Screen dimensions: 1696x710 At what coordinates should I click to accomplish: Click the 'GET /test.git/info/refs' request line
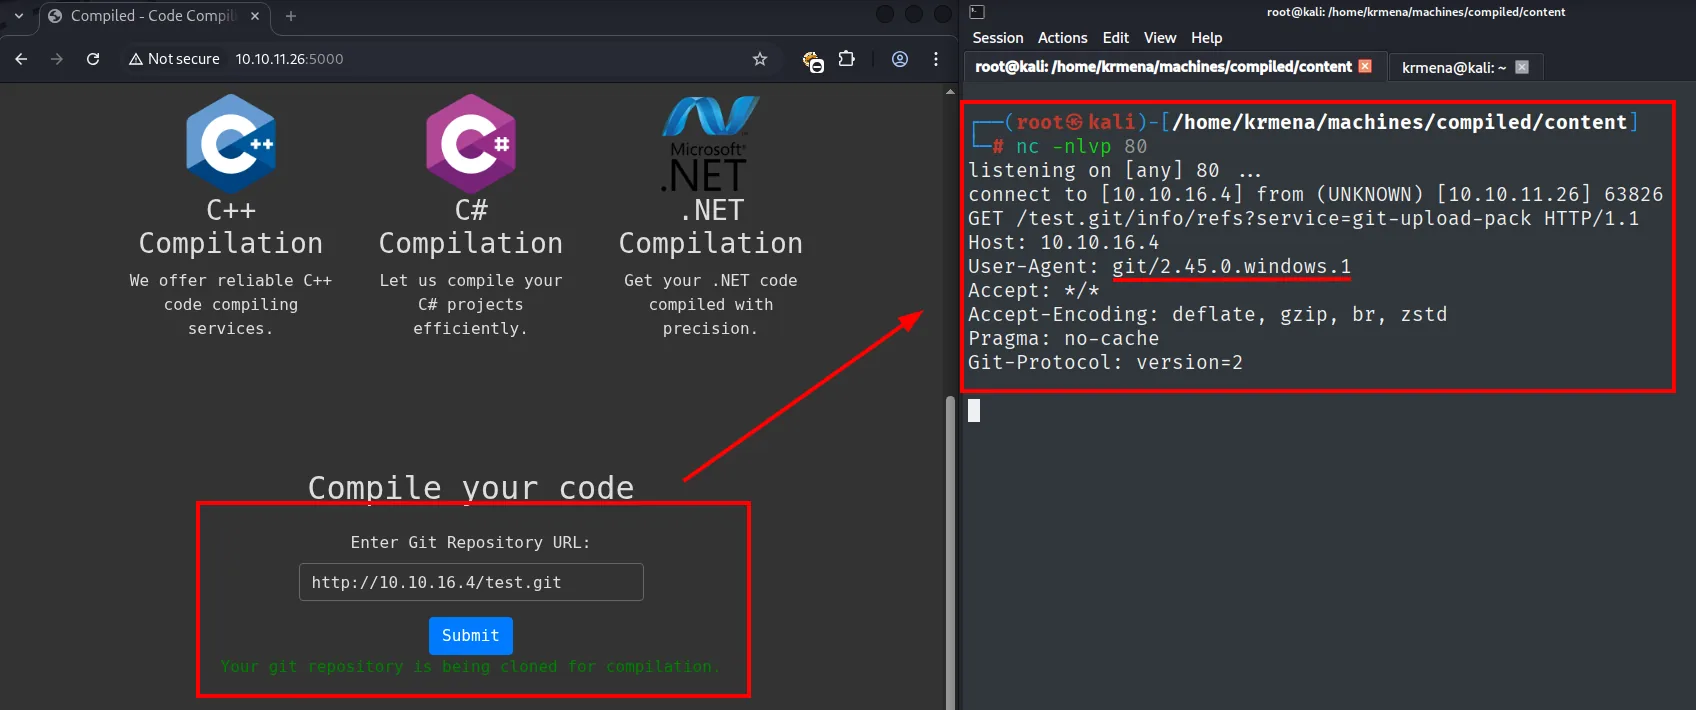click(1304, 219)
